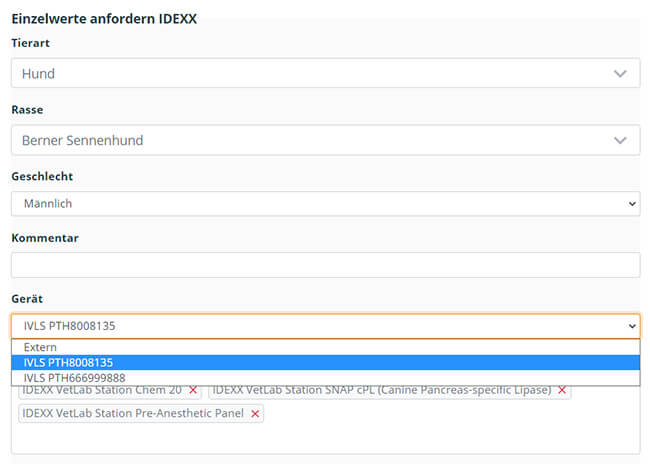Screen dimensions: 650x464
Task: Click the Kommentar text field
Action: point(325,265)
